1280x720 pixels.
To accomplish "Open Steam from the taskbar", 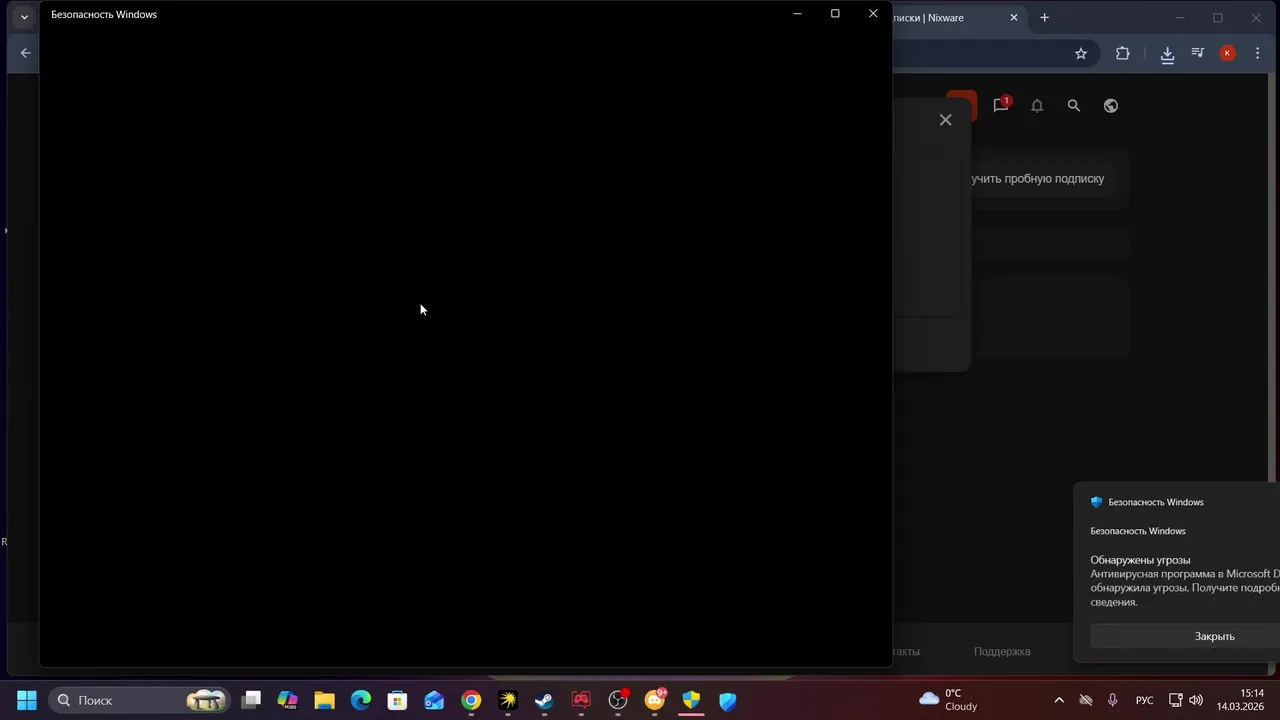I will tap(544, 700).
